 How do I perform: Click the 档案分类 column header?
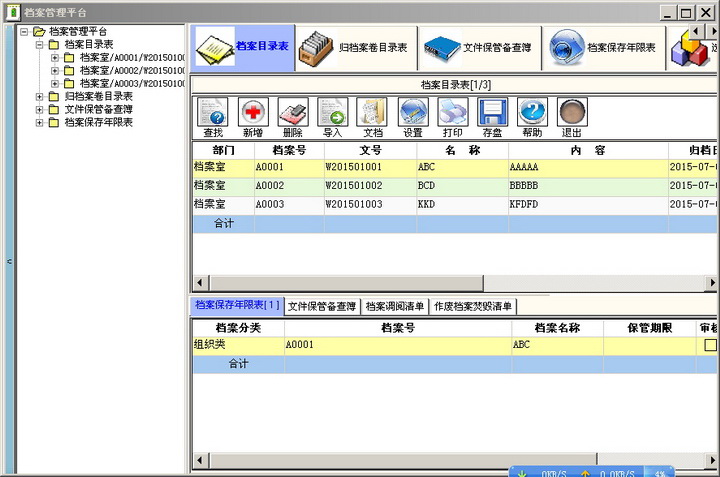tap(238, 328)
